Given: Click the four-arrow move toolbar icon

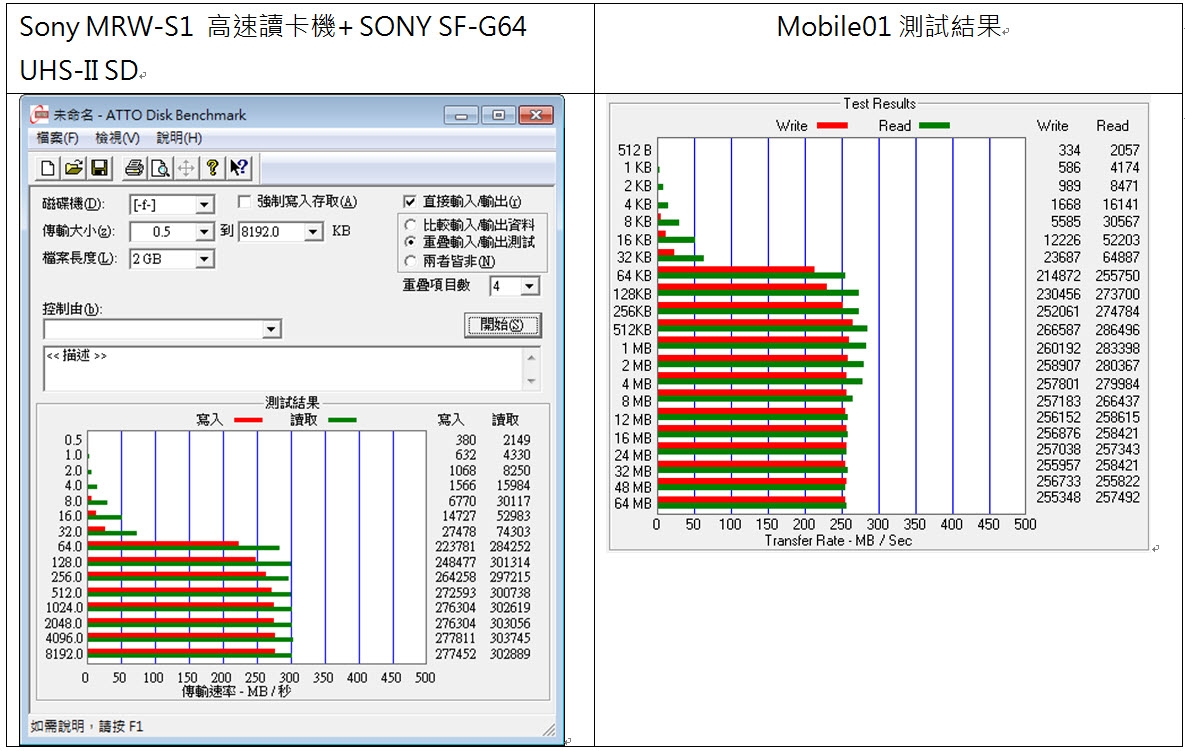Looking at the screenshot, I should [x=186, y=168].
